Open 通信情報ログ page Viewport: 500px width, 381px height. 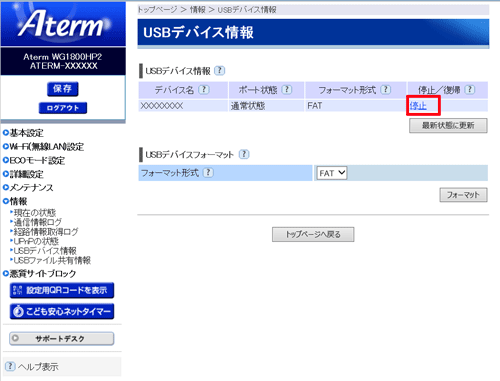(38, 222)
